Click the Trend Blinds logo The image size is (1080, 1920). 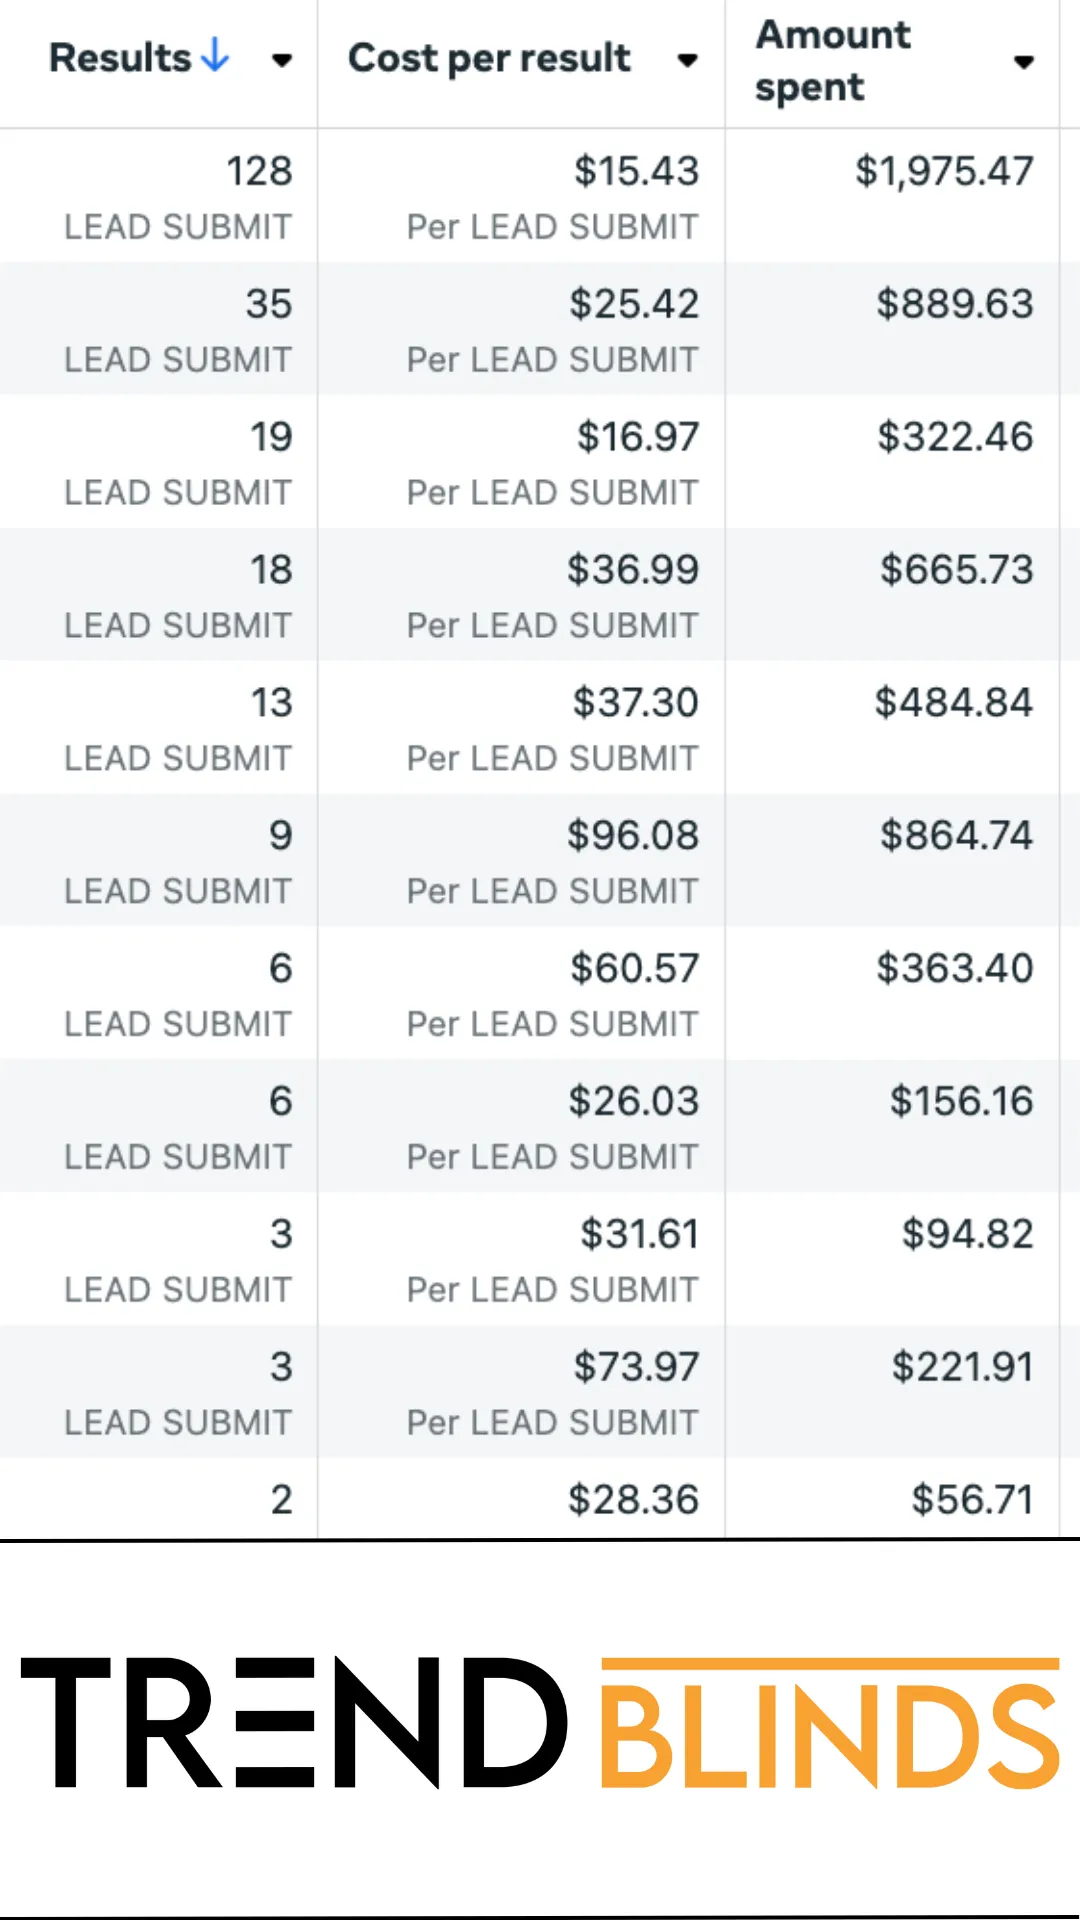[x=540, y=1722]
